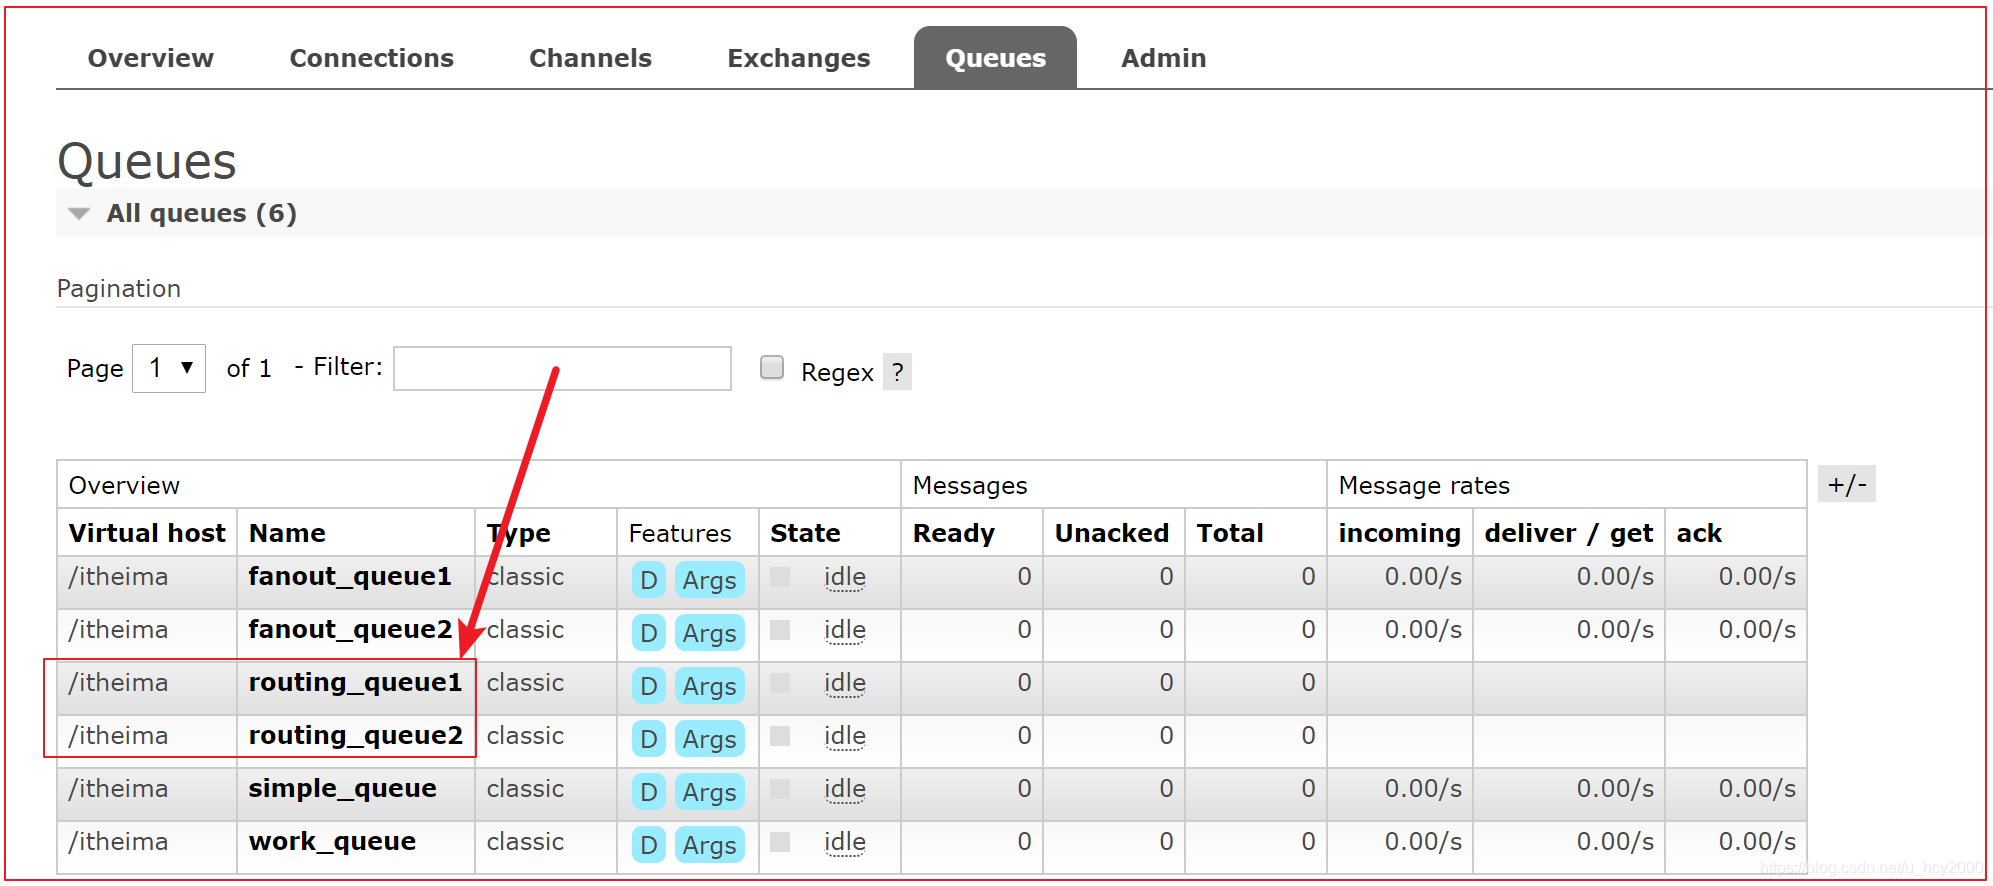Click incoming rate 0.00/s for fanout_queue1
Viewport: 1993px width, 886px height.
click(1423, 577)
